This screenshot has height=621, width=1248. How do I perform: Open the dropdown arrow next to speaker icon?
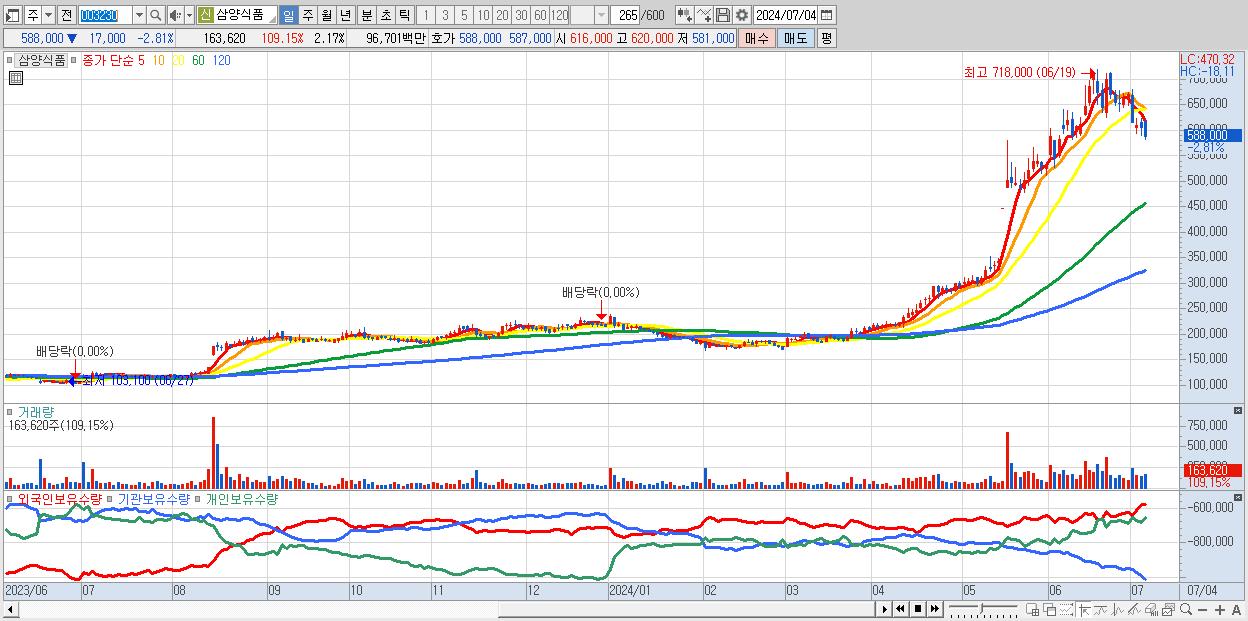pyautogui.click(x=189, y=15)
